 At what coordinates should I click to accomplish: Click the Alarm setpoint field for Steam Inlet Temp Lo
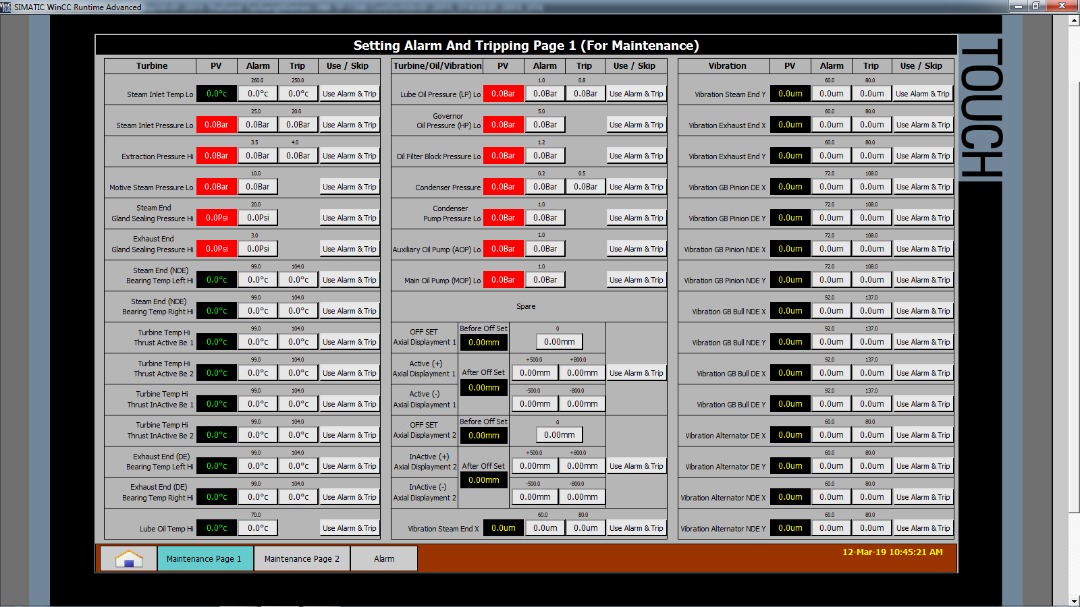tap(257, 94)
